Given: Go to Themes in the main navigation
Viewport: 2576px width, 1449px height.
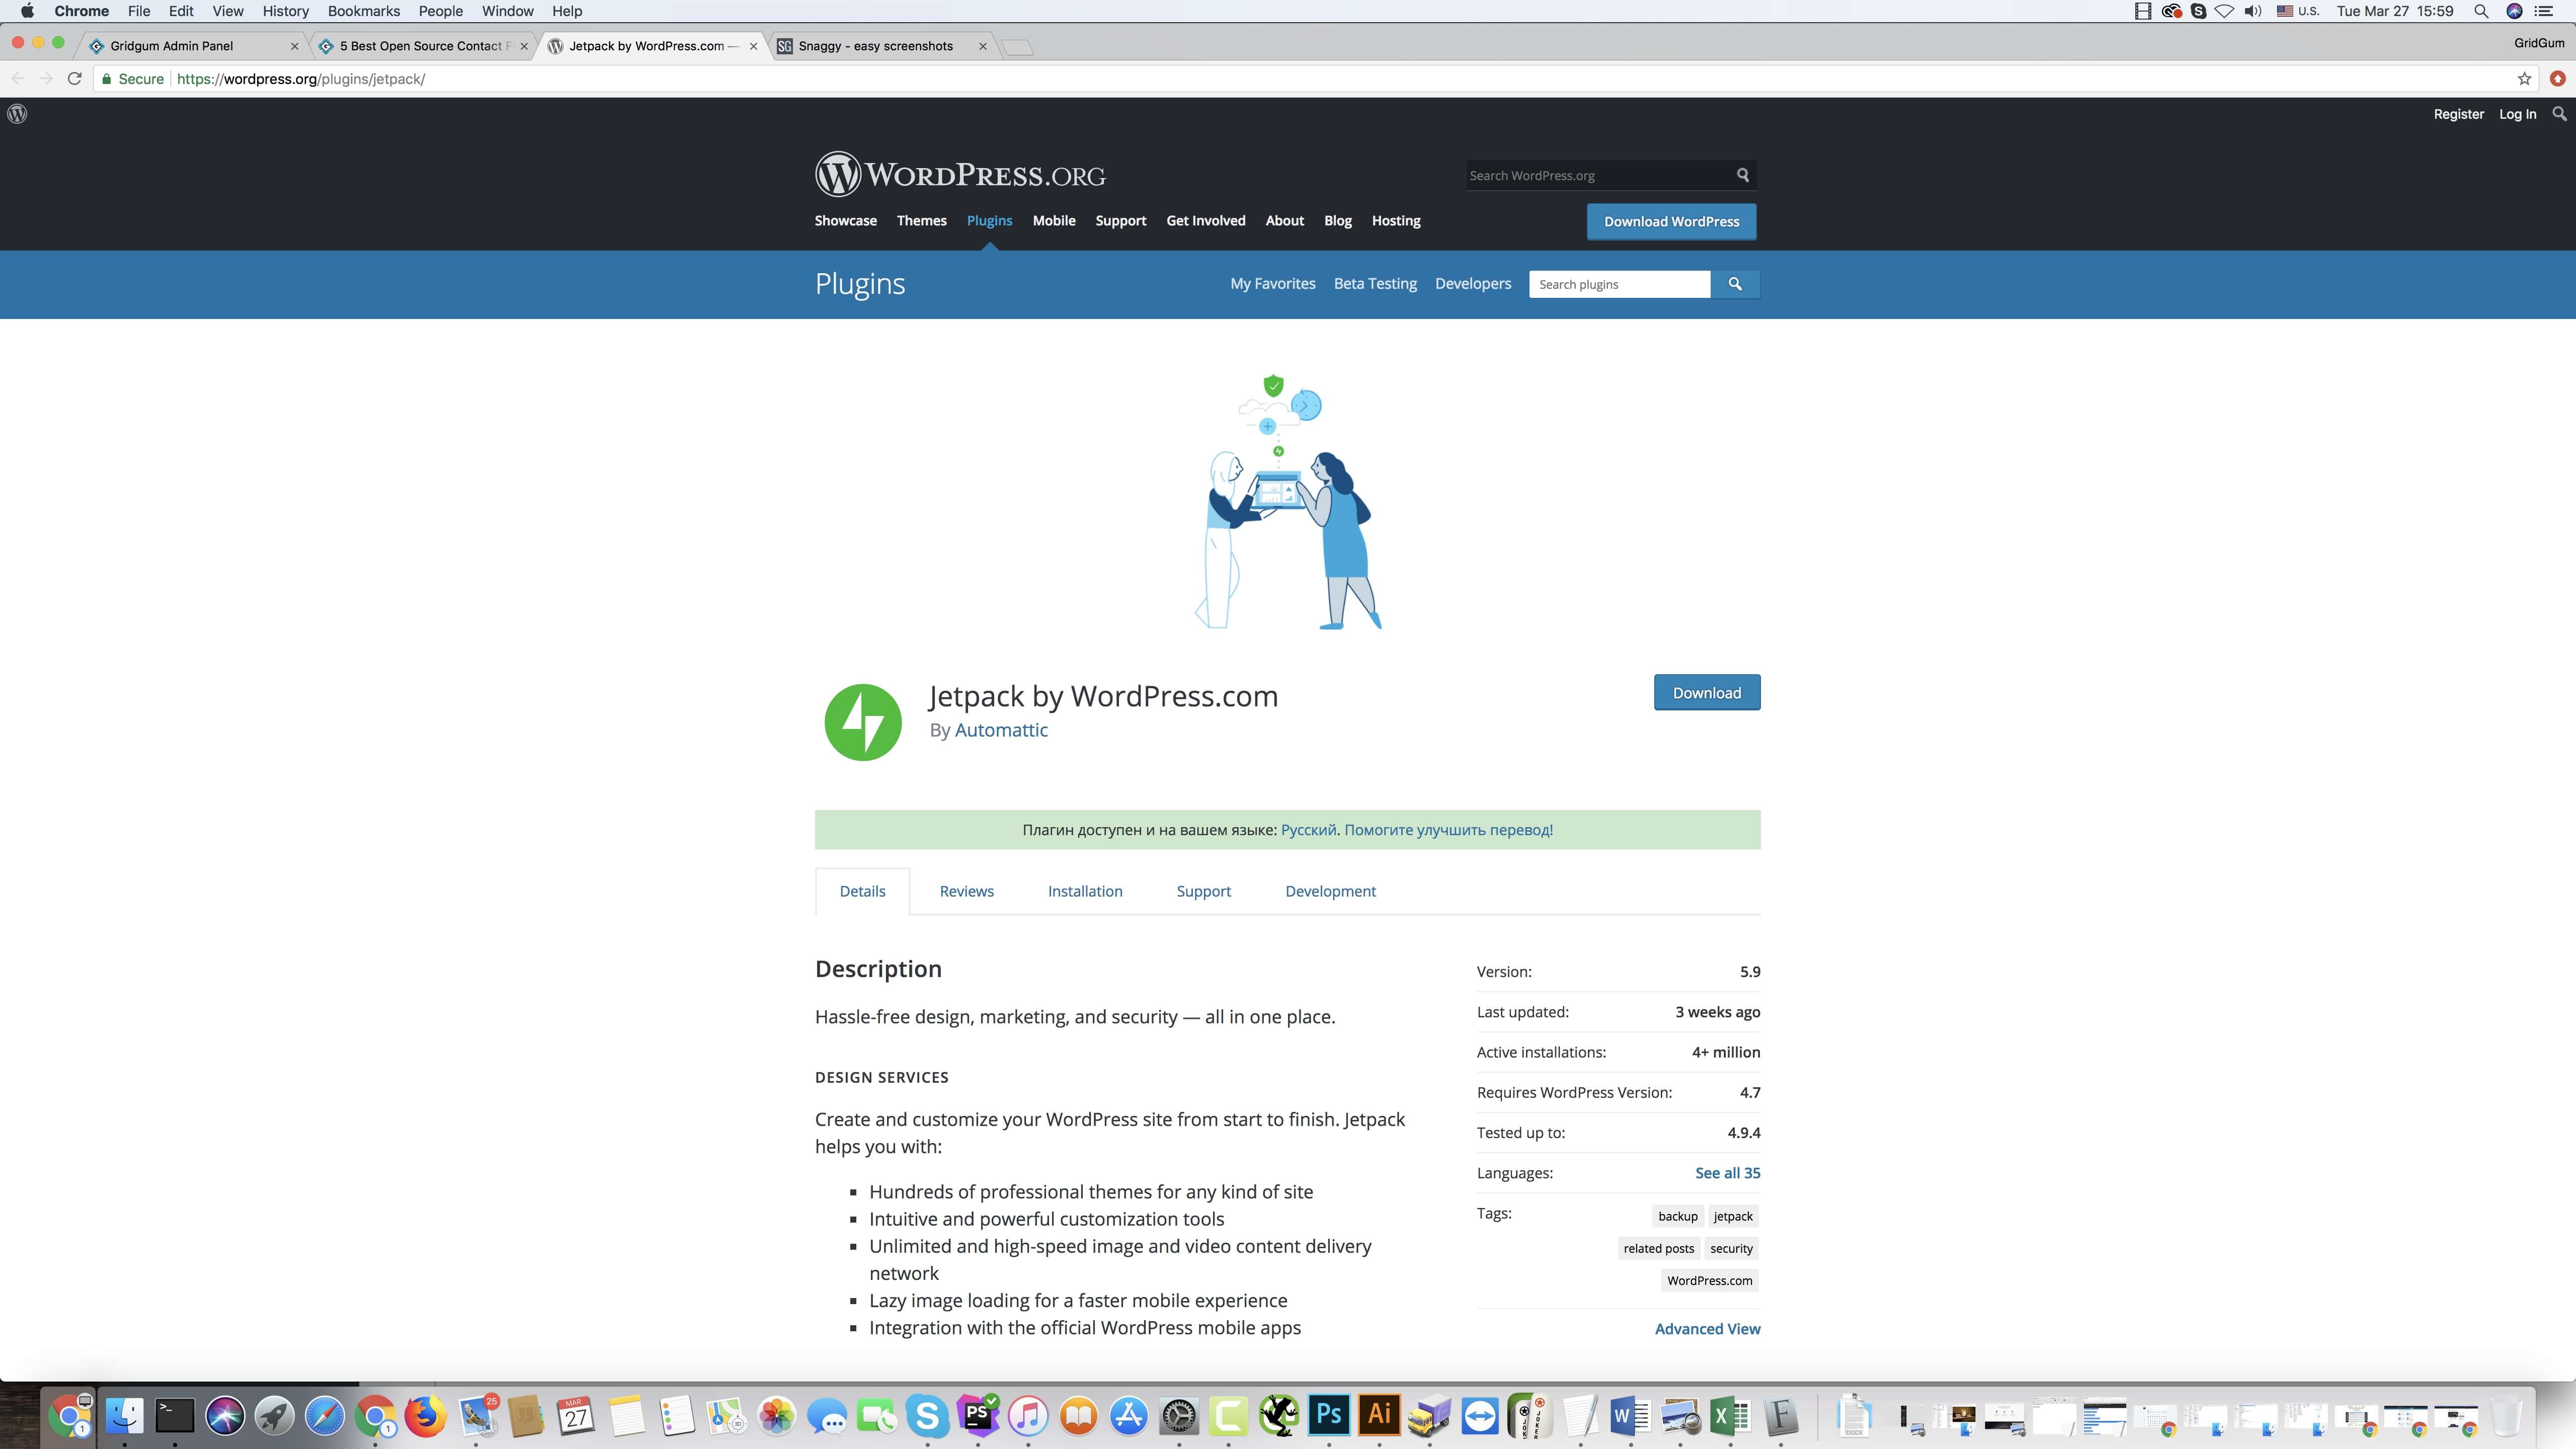Looking at the screenshot, I should coord(921,221).
